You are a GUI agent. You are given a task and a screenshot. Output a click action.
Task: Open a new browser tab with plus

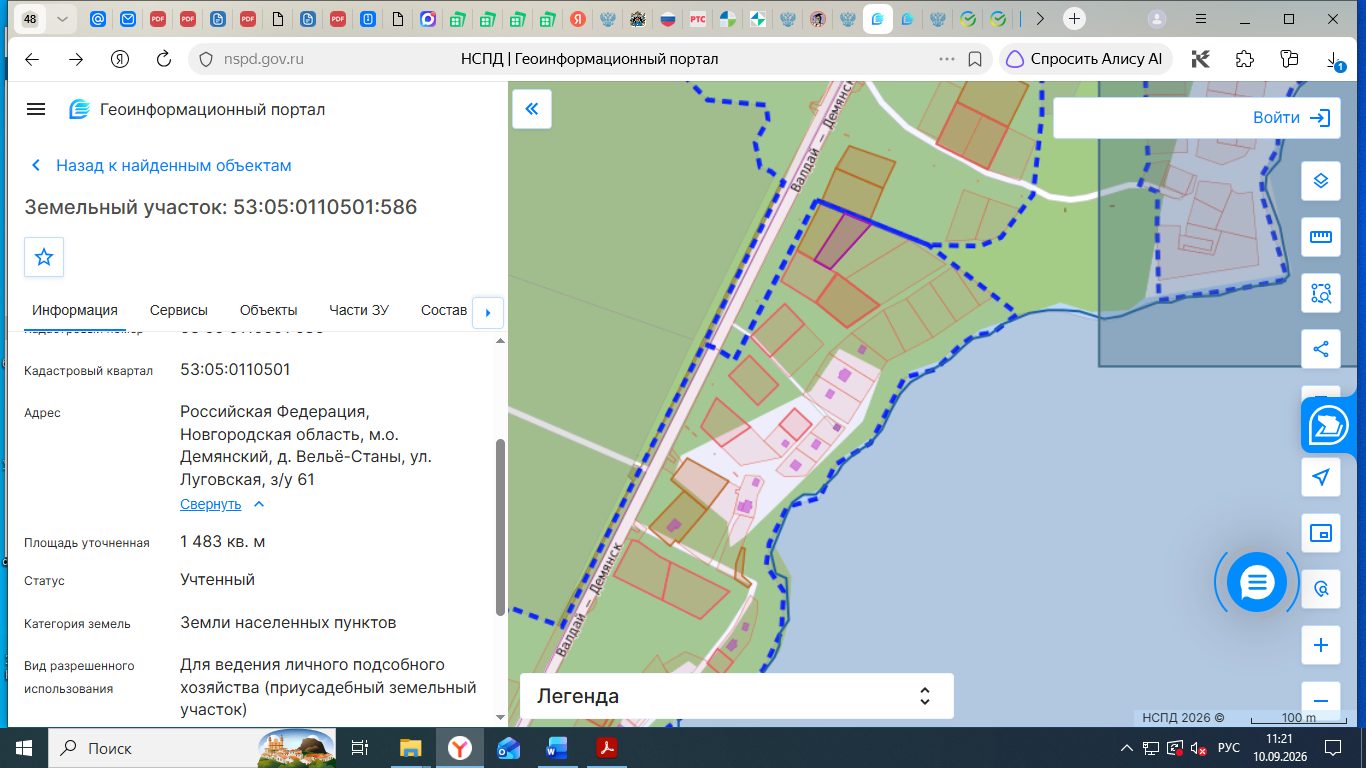point(1074,19)
